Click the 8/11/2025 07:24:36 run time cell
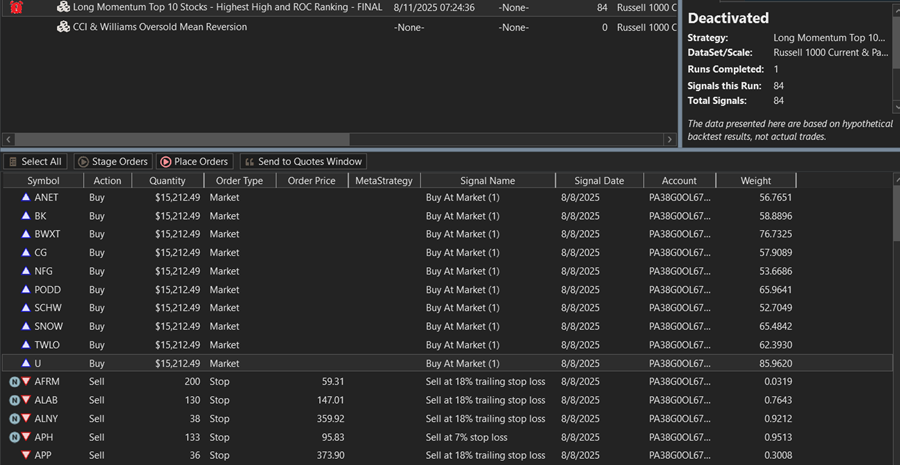The height and width of the screenshot is (465, 900). (x=434, y=7)
